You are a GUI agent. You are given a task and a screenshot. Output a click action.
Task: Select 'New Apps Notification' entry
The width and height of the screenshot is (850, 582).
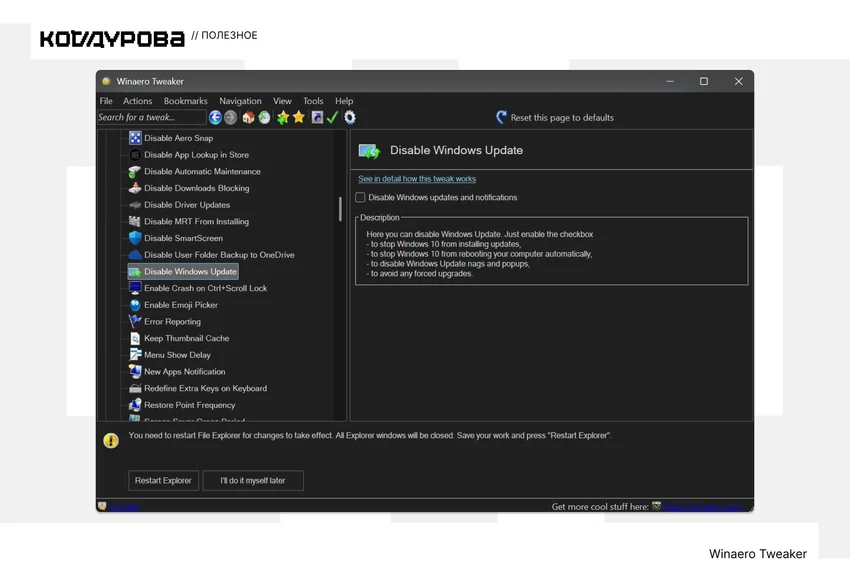(184, 371)
